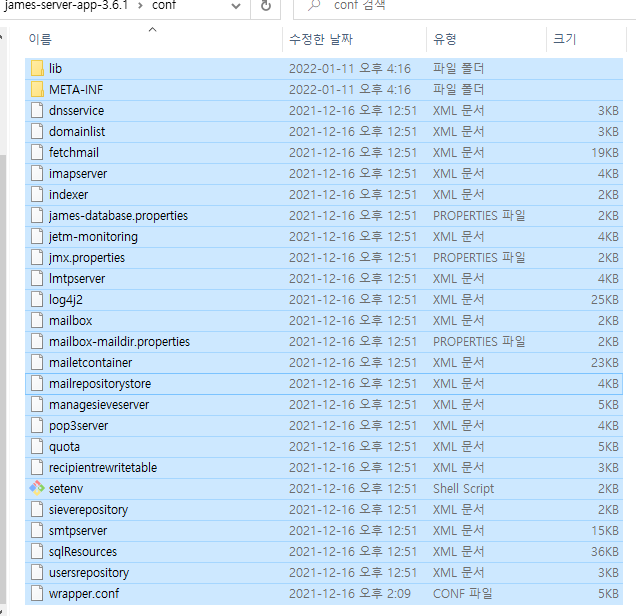Viewport: 636px width, 616px height.
Task: Click the sieverepository file icon
Action: pyautogui.click(x=37, y=510)
